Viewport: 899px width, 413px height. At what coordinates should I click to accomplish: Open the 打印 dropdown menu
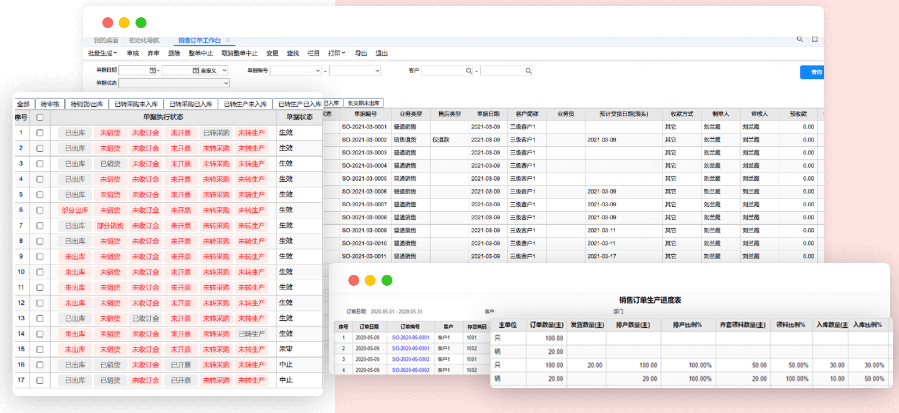[337, 53]
